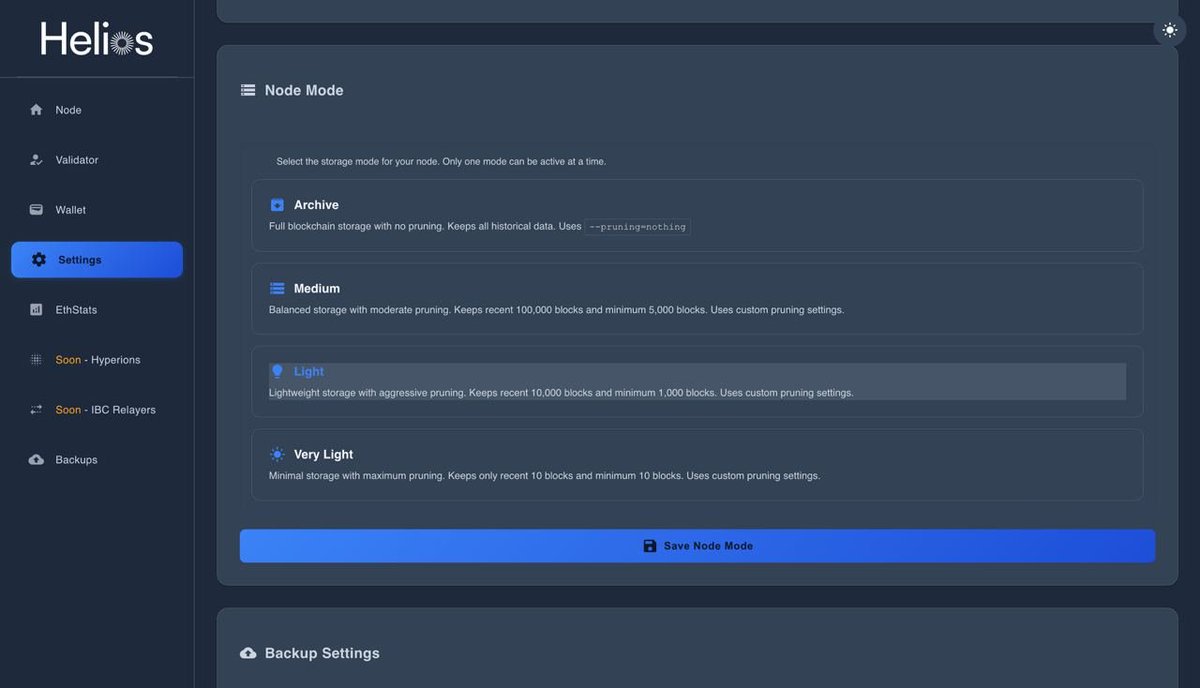Click the IBC Relayers arrows icon
Viewport: 1200px width, 688px height.
(37, 410)
